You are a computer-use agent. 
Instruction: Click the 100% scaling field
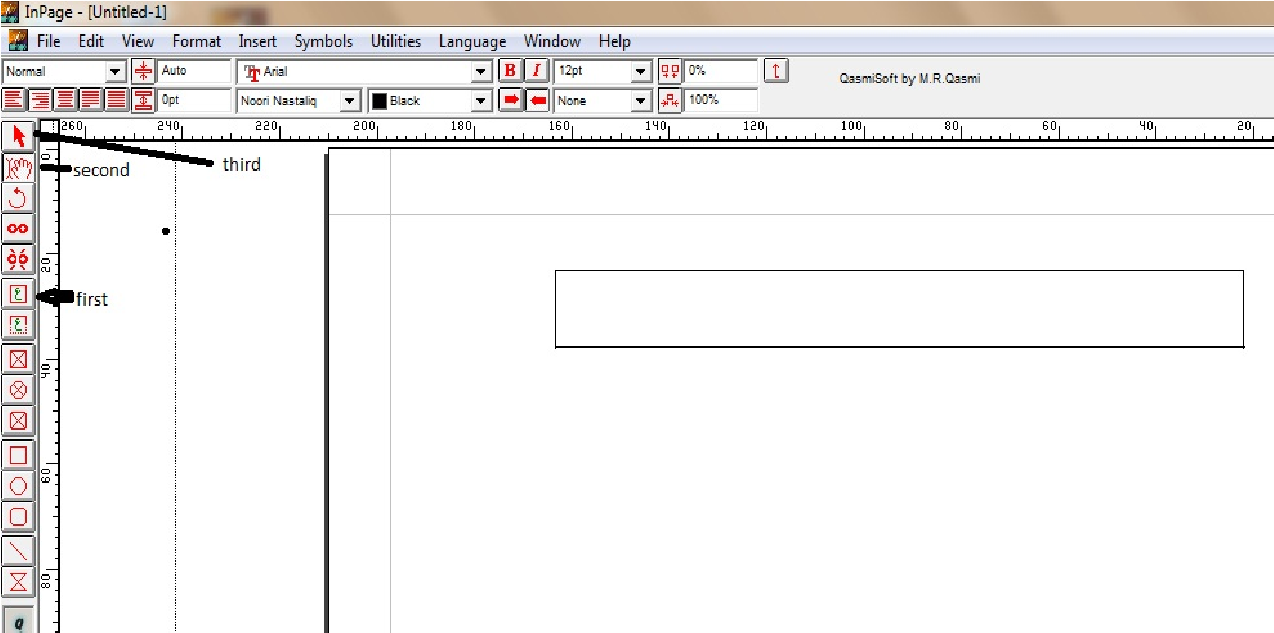[x=721, y=100]
